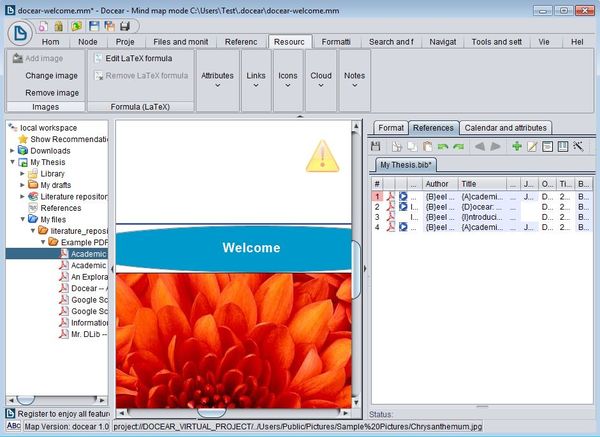Expand the Downloads tree node
This screenshot has width=600, height=437.
[12, 151]
